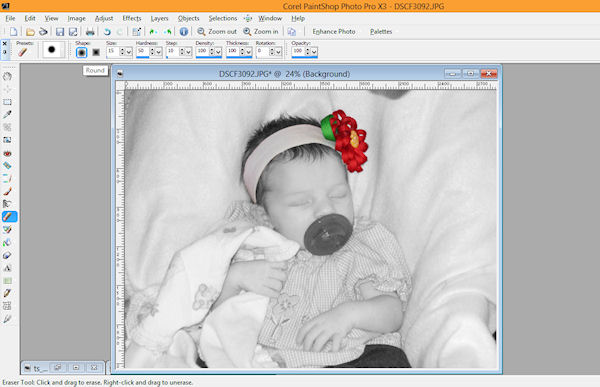The width and height of the screenshot is (600, 387).
Task: Expand the Opacity value dropdown
Action: pyautogui.click(x=314, y=52)
